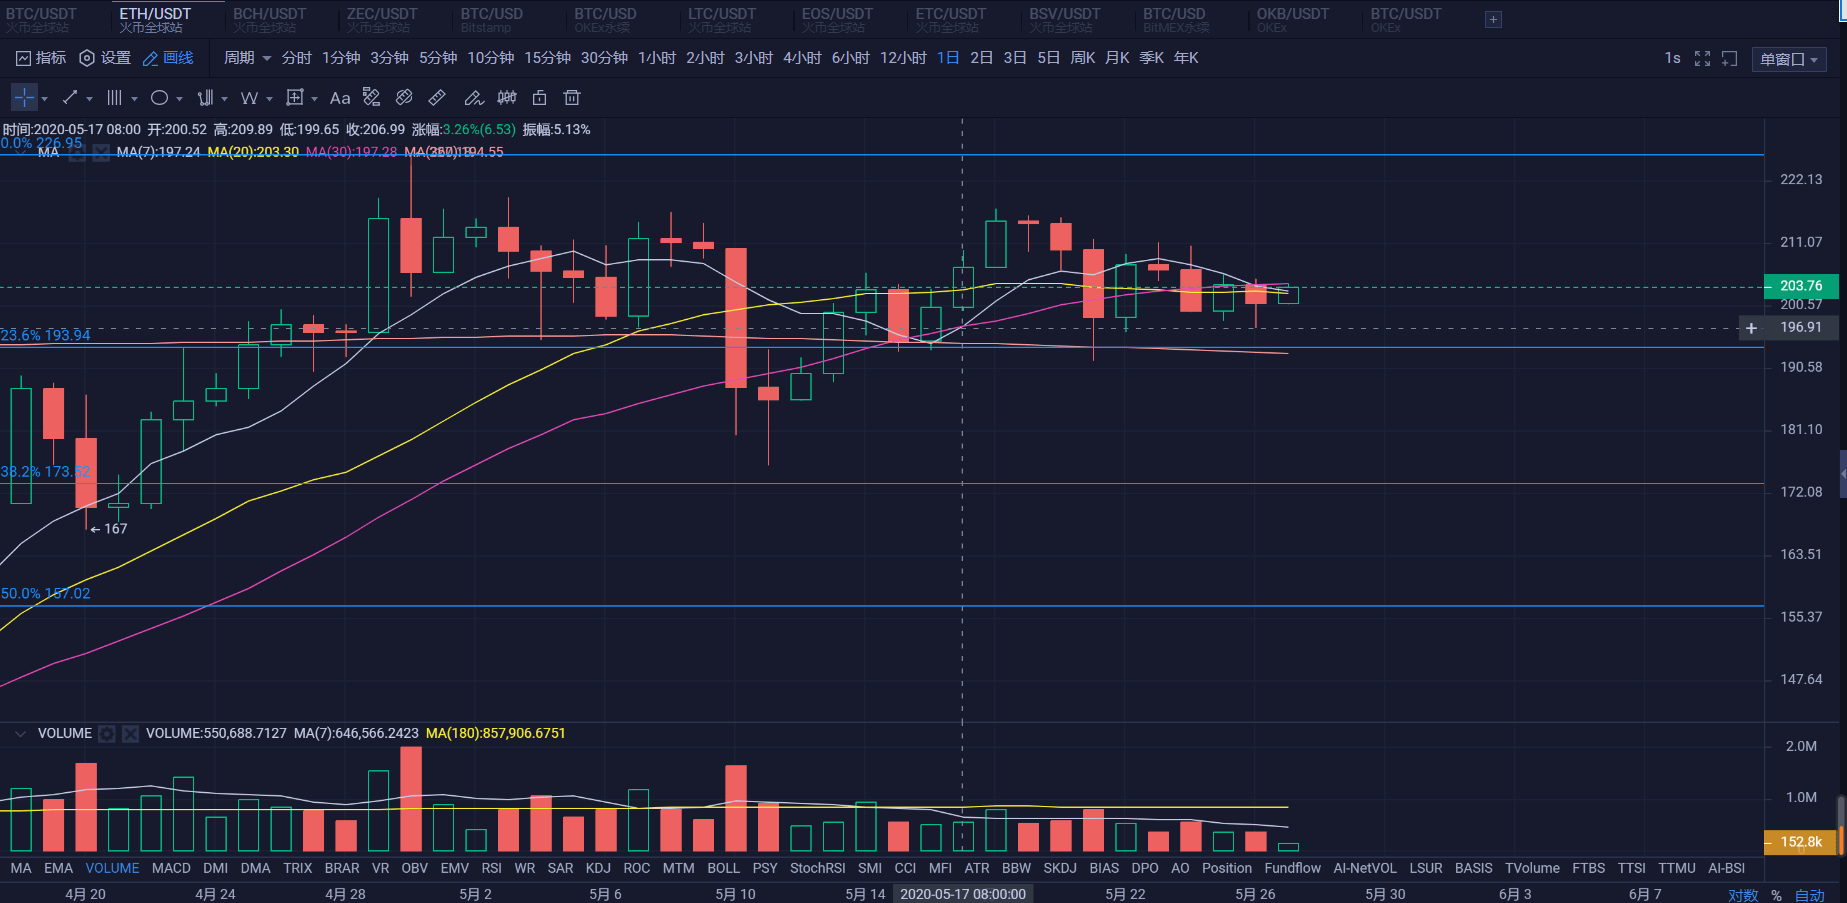1847x903 pixels.
Task: Click the 2020-05-17 08:00:00 time marker
Action: pyautogui.click(x=963, y=894)
